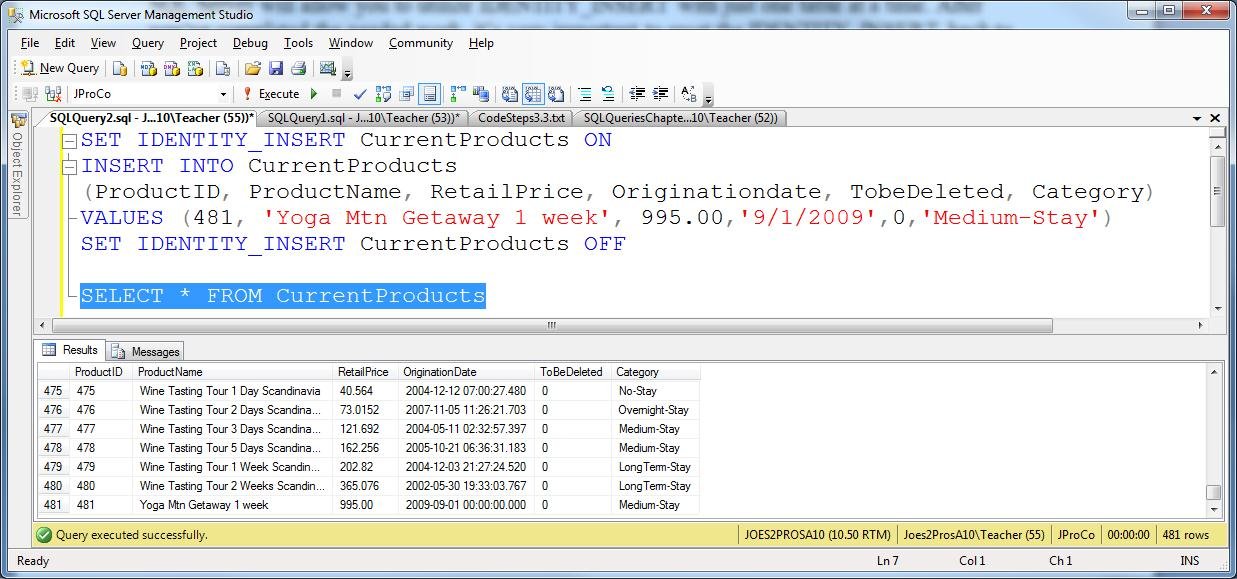Comment out the selected lines
This screenshot has height=579, width=1237.
[x=585, y=94]
